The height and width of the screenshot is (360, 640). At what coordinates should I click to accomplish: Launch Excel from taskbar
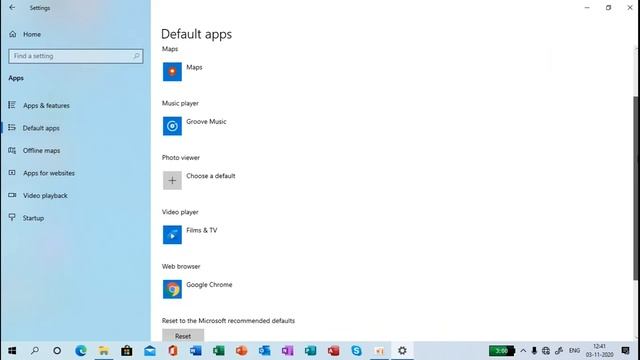(218, 351)
